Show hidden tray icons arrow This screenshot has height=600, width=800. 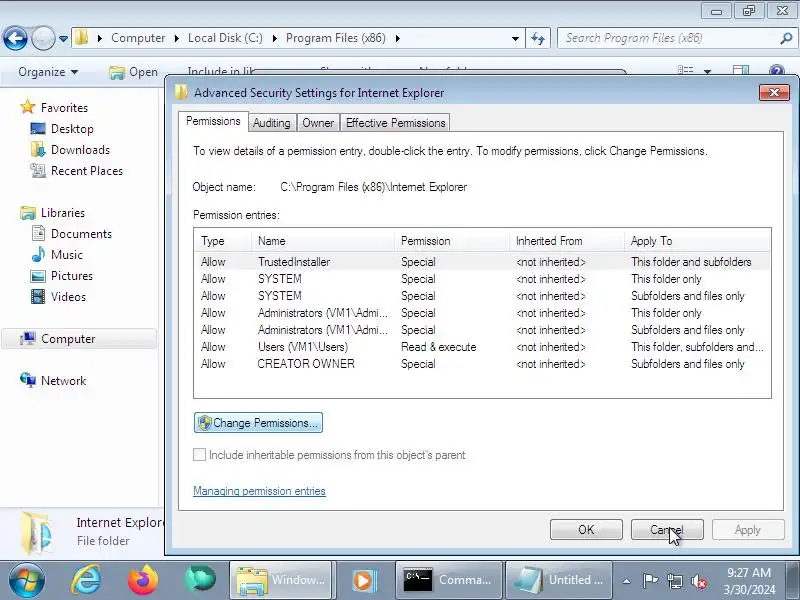pyautogui.click(x=627, y=581)
